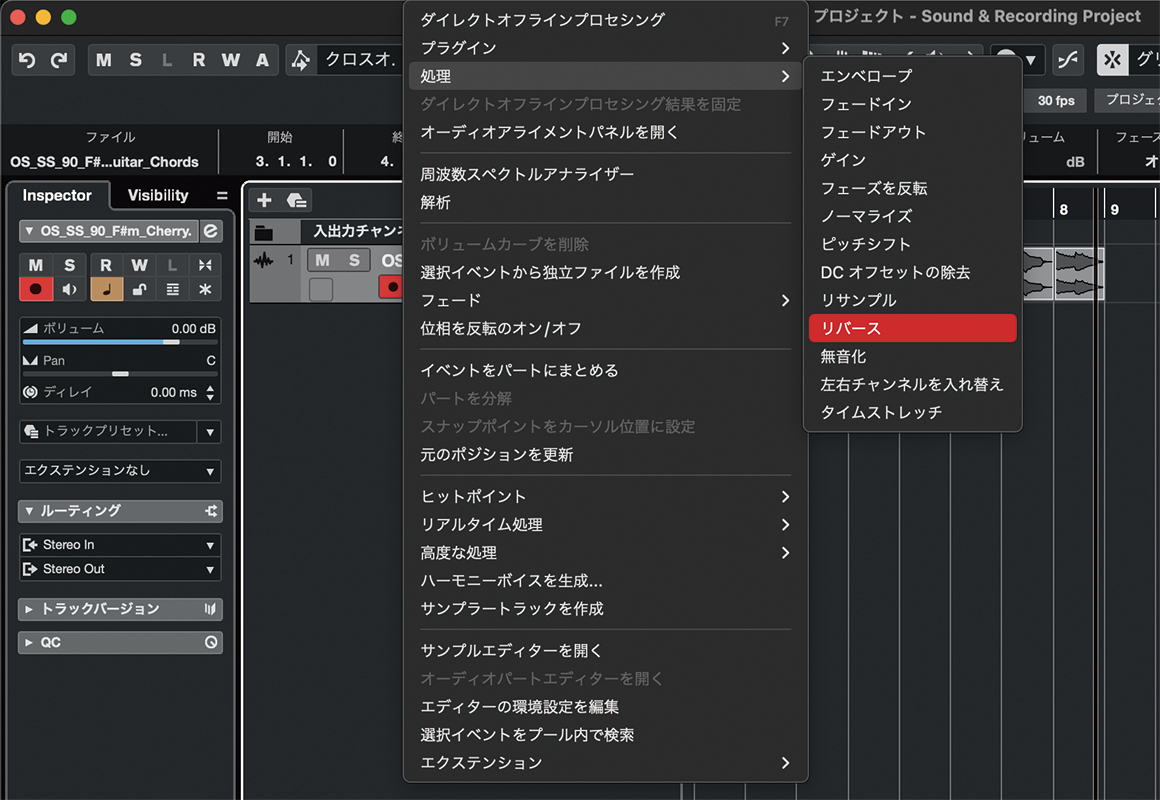Select リバース in the 処理 submenu

912,329
